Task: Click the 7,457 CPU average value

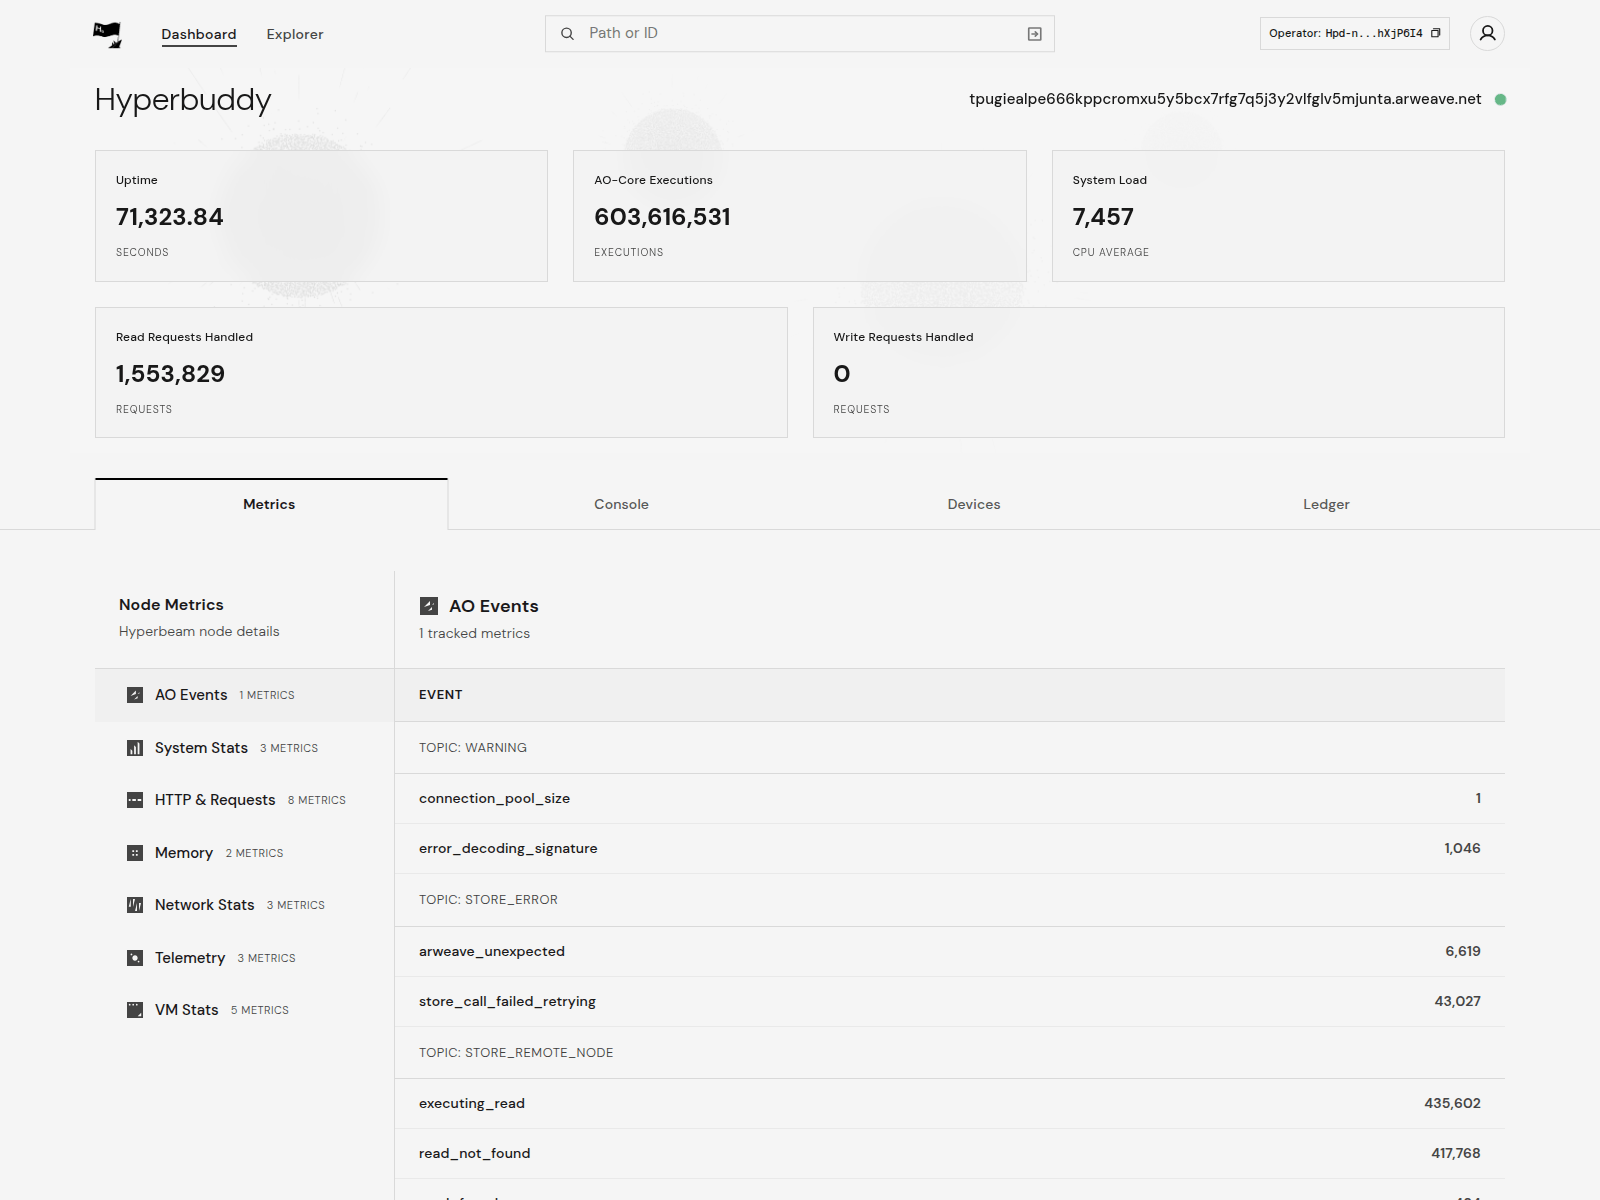Action: [1103, 217]
